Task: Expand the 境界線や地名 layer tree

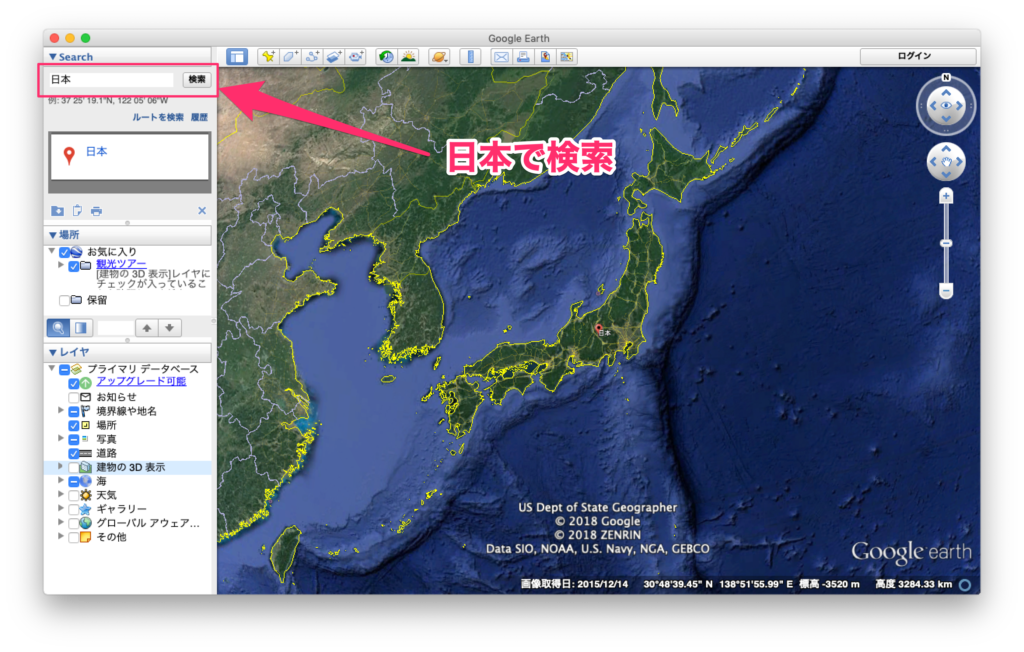Action: point(60,411)
